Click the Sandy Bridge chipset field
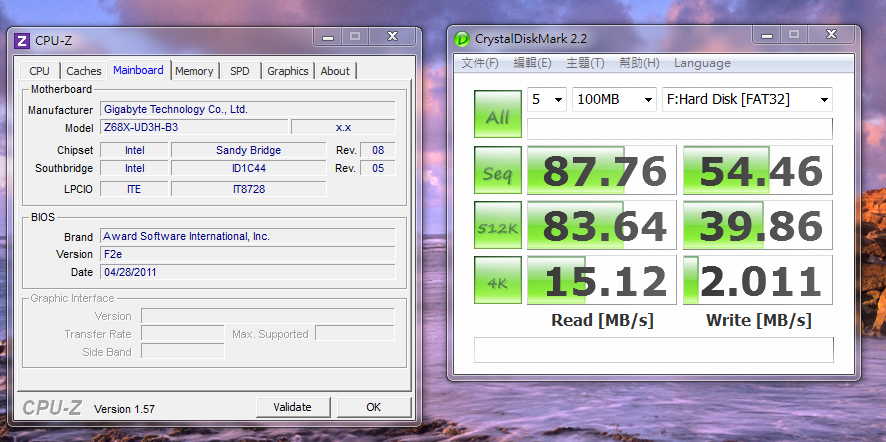The image size is (886, 442). (x=249, y=150)
